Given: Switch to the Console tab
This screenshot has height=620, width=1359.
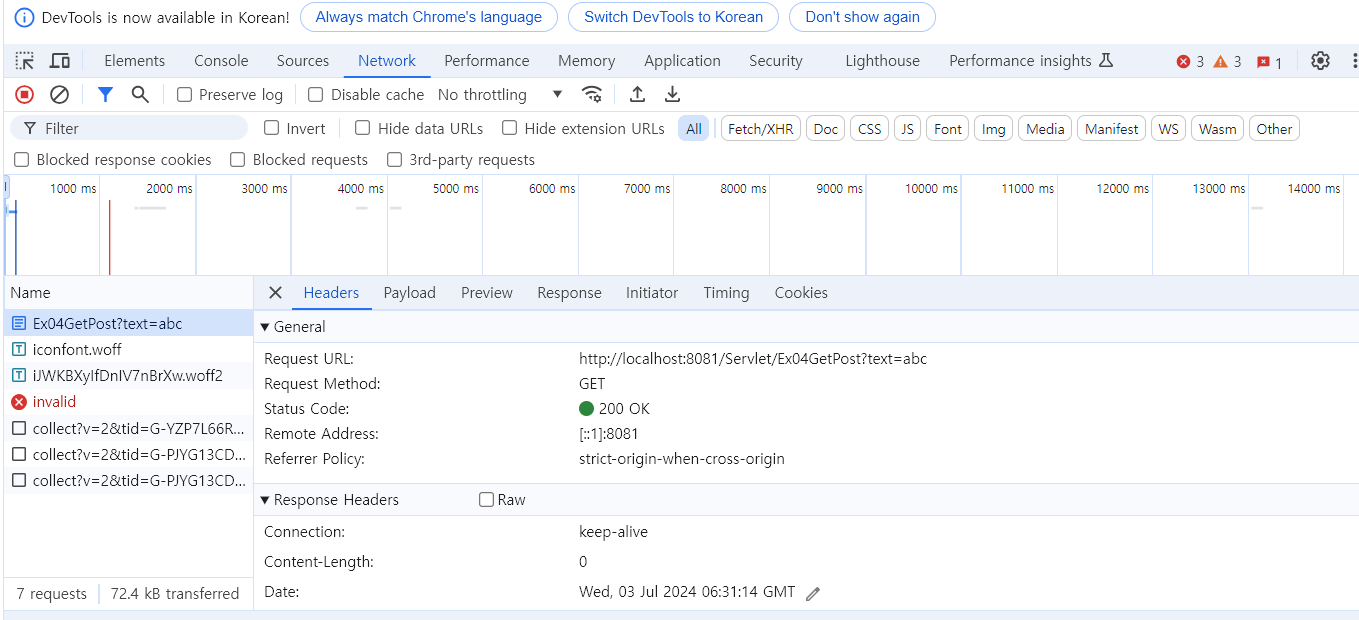Looking at the screenshot, I should point(221,61).
